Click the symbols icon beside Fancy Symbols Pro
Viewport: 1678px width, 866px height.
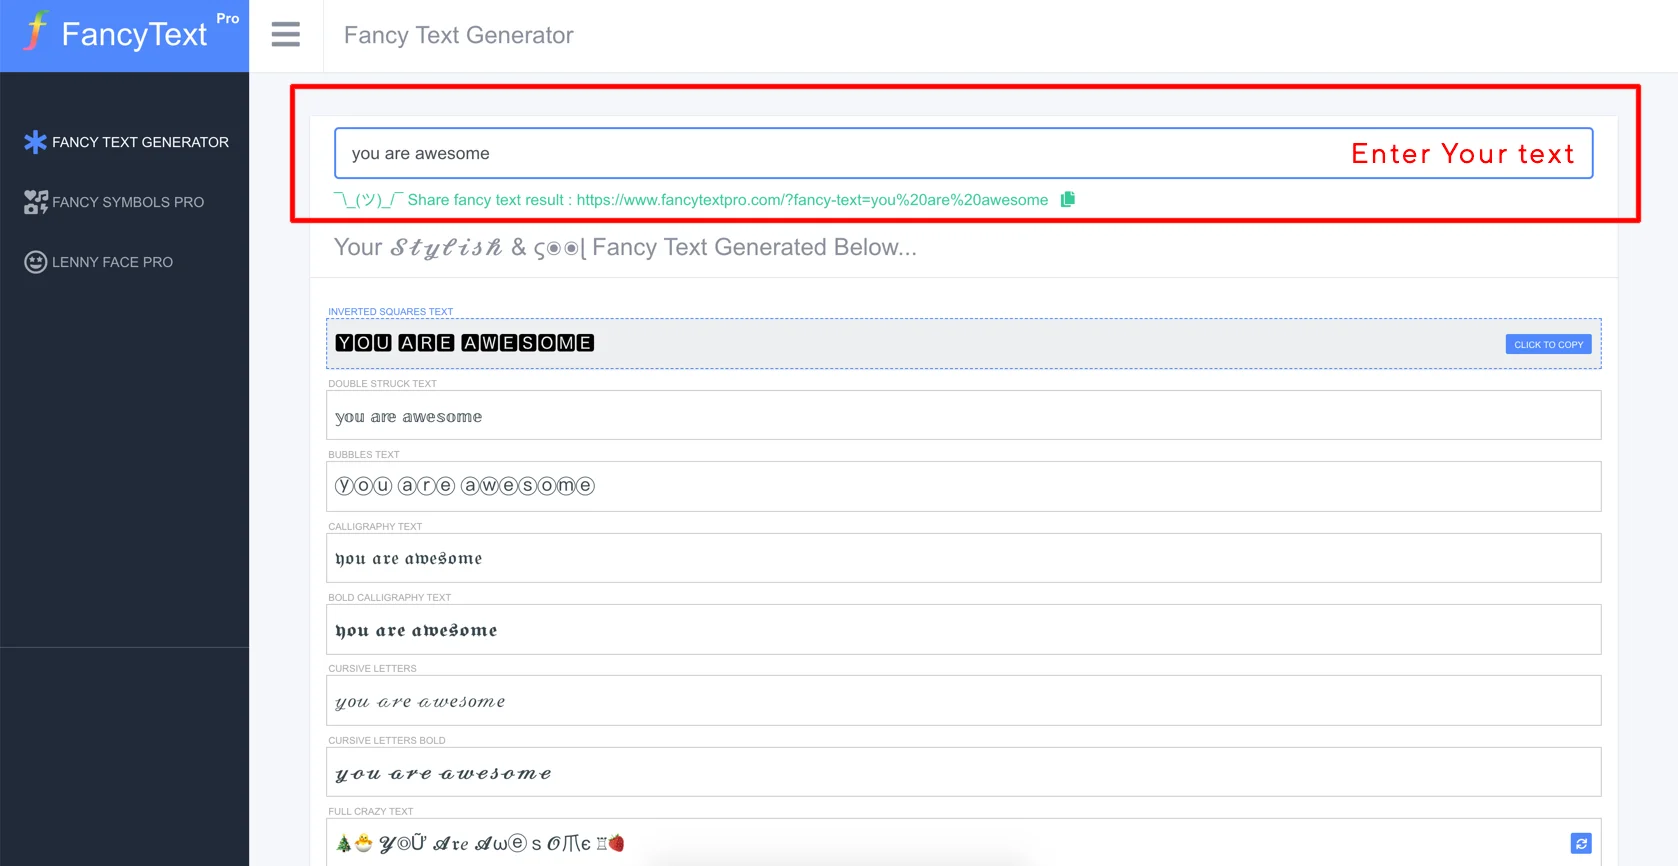36,202
